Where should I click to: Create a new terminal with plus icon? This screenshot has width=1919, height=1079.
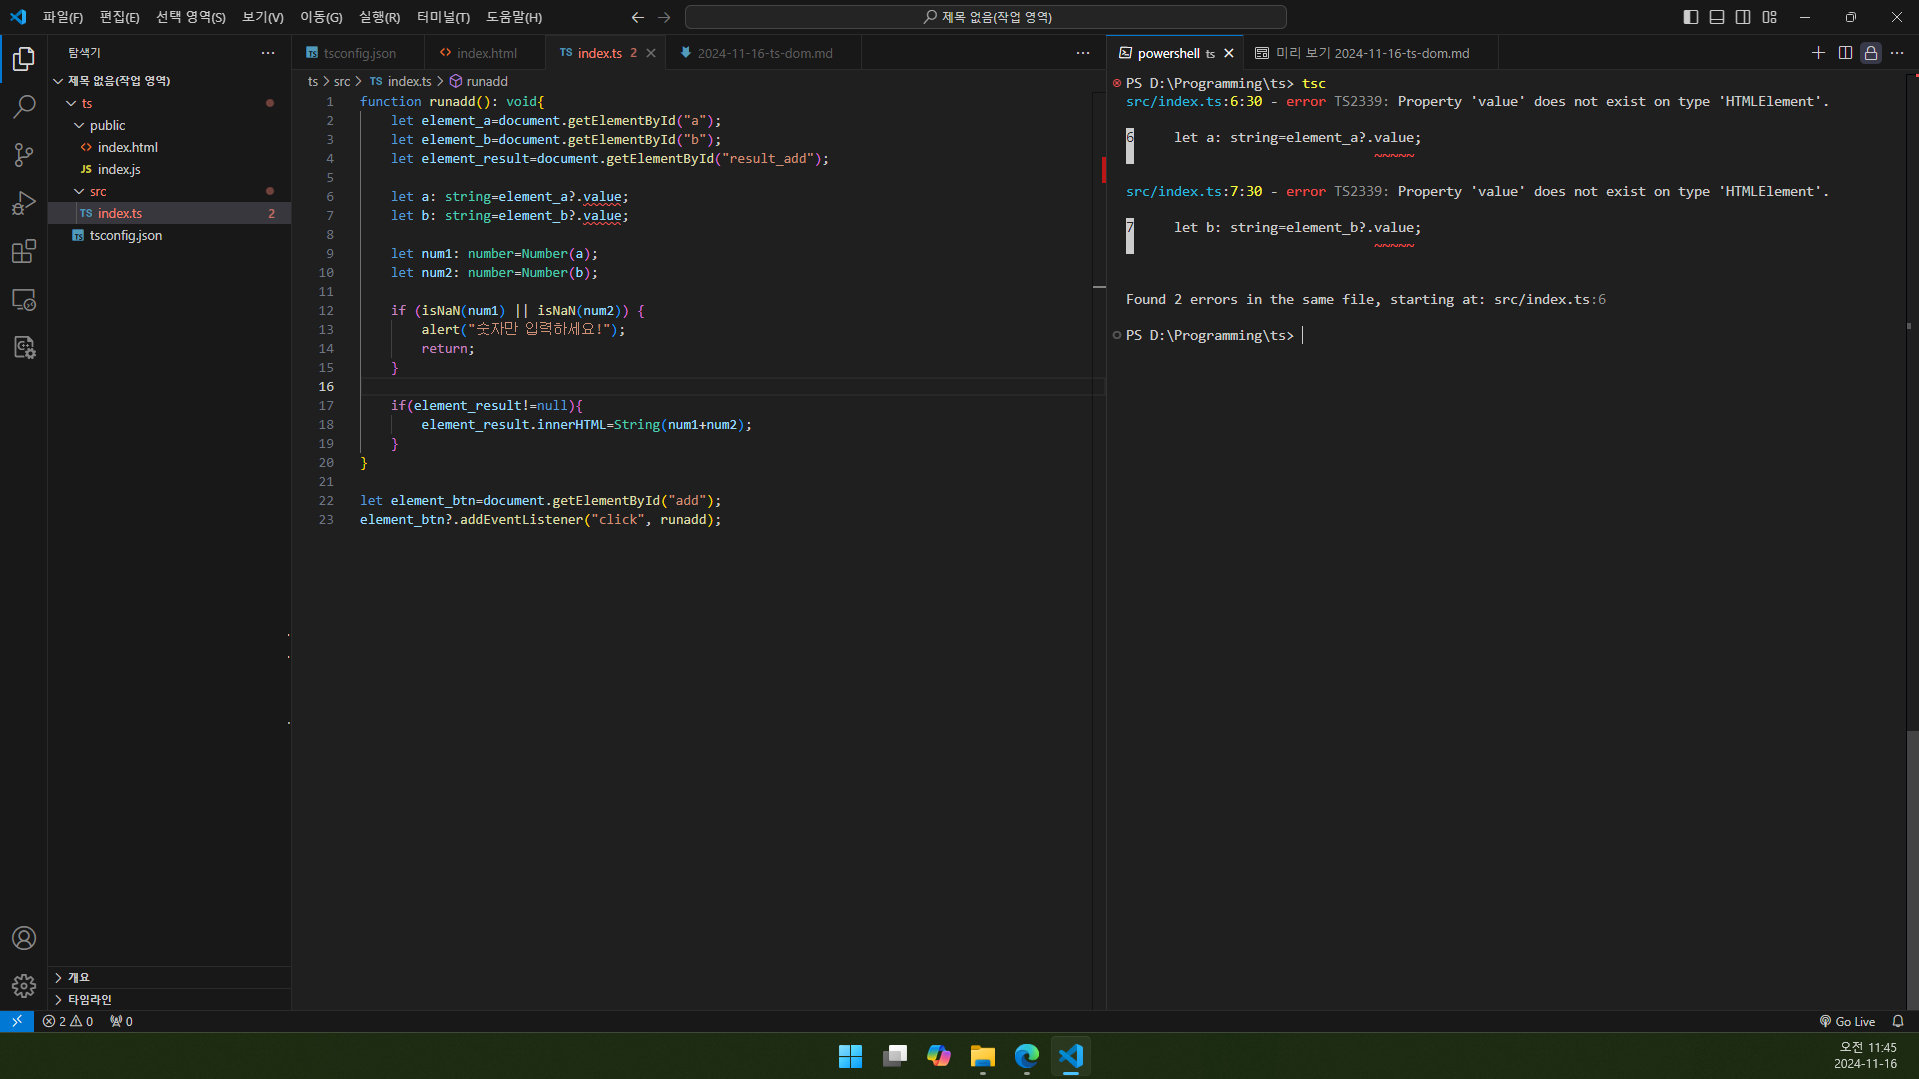click(x=1818, y=53)
